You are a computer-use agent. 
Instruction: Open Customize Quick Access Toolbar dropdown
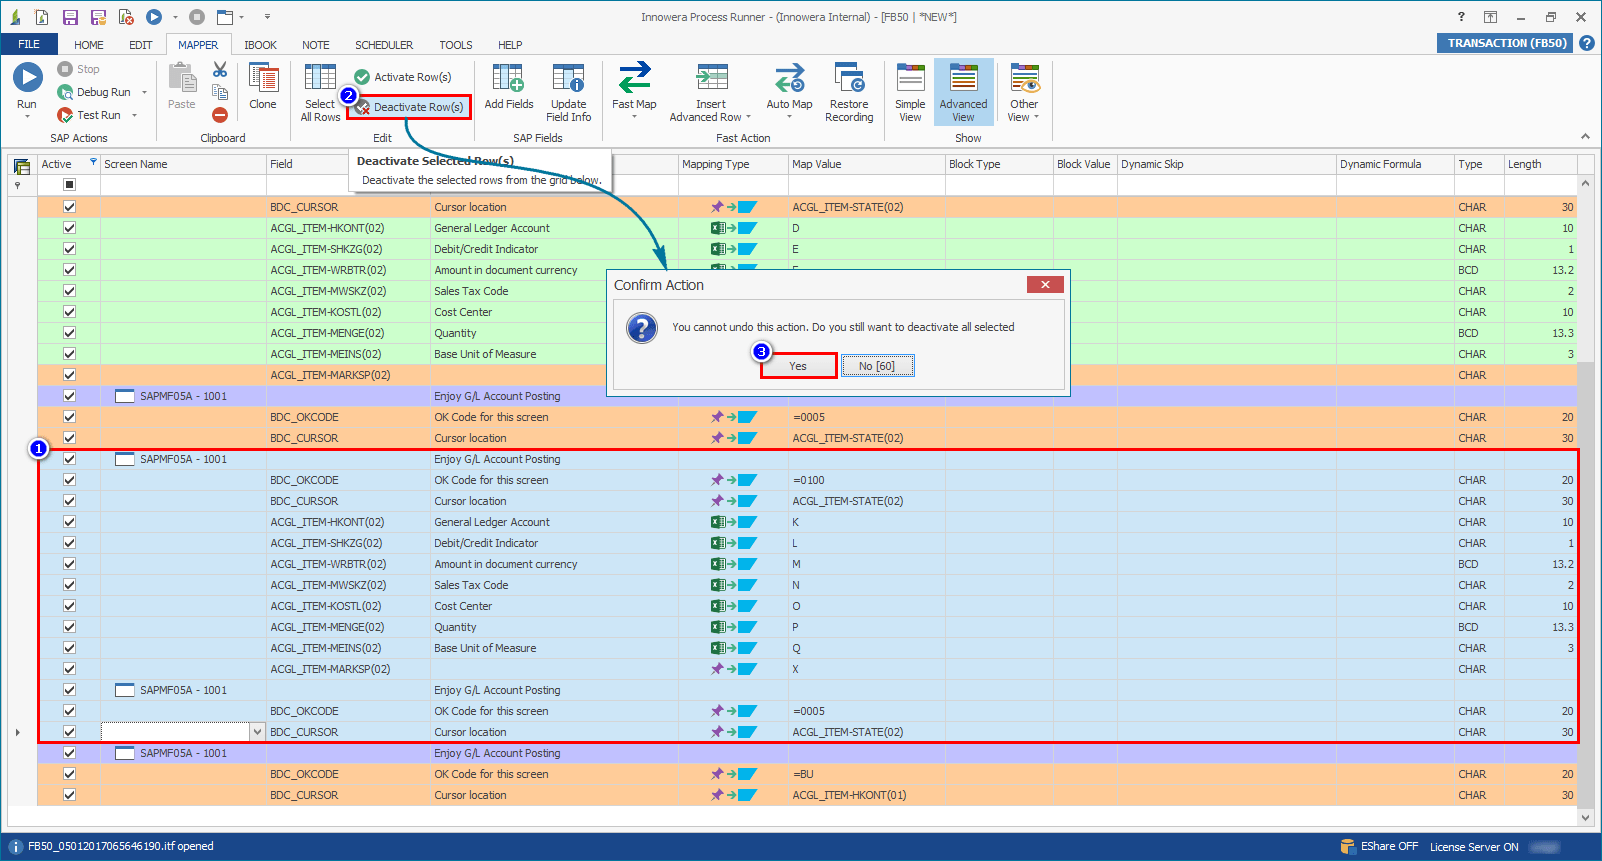[x=267, y=17]
